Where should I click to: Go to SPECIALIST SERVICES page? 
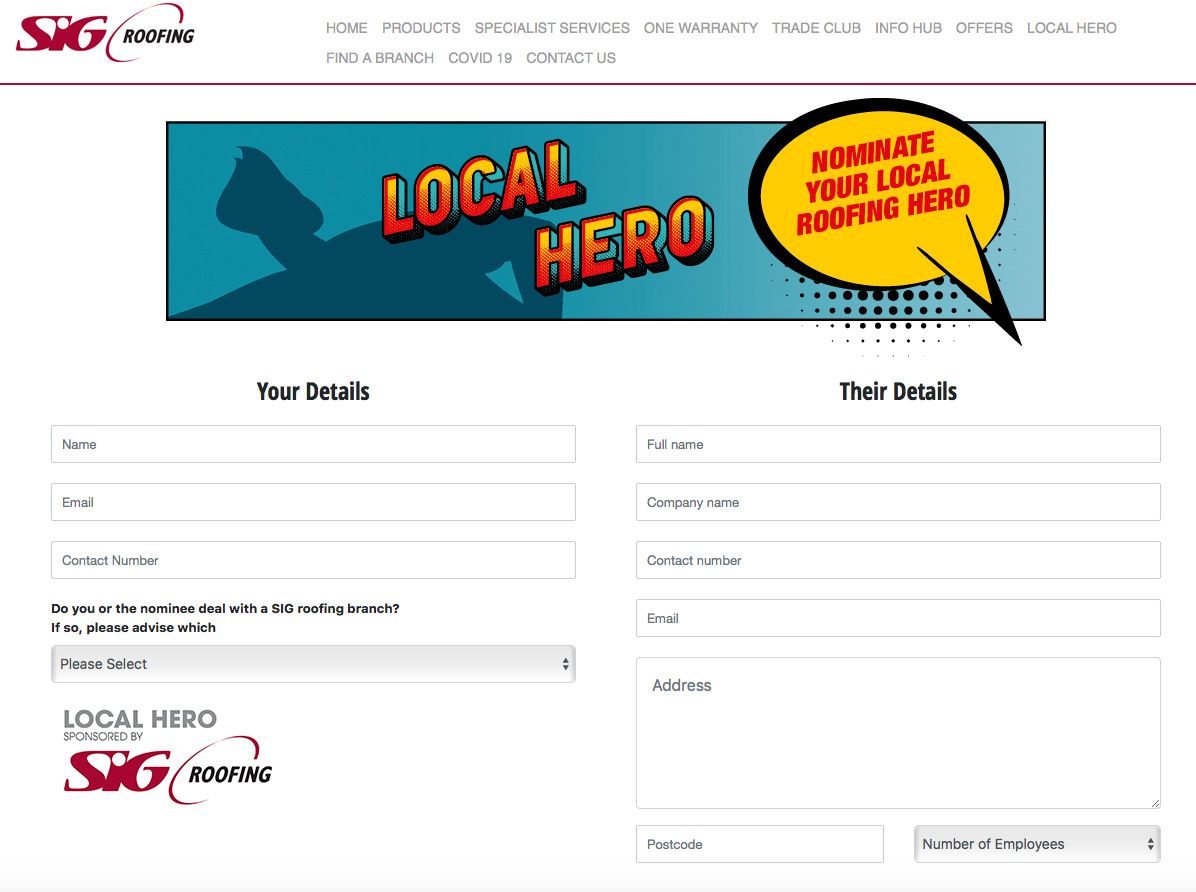tap(552, 28)
